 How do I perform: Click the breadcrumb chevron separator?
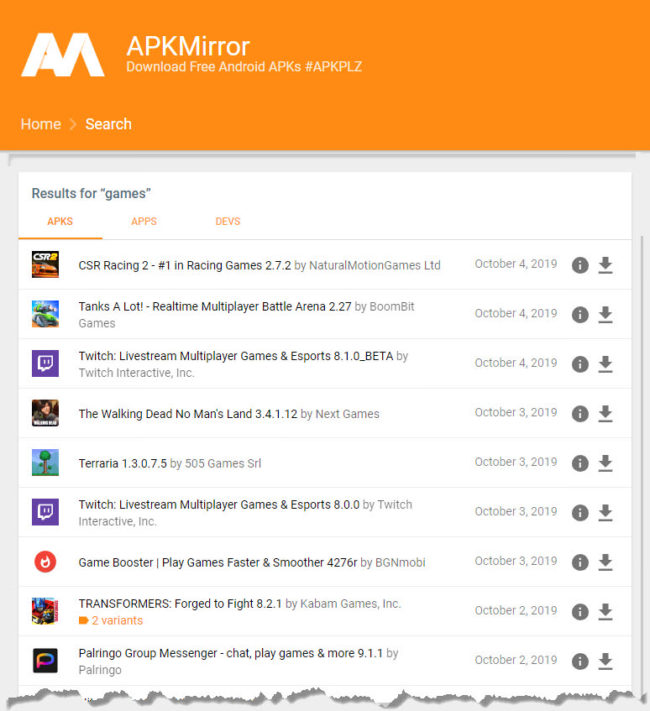(73, 124)
